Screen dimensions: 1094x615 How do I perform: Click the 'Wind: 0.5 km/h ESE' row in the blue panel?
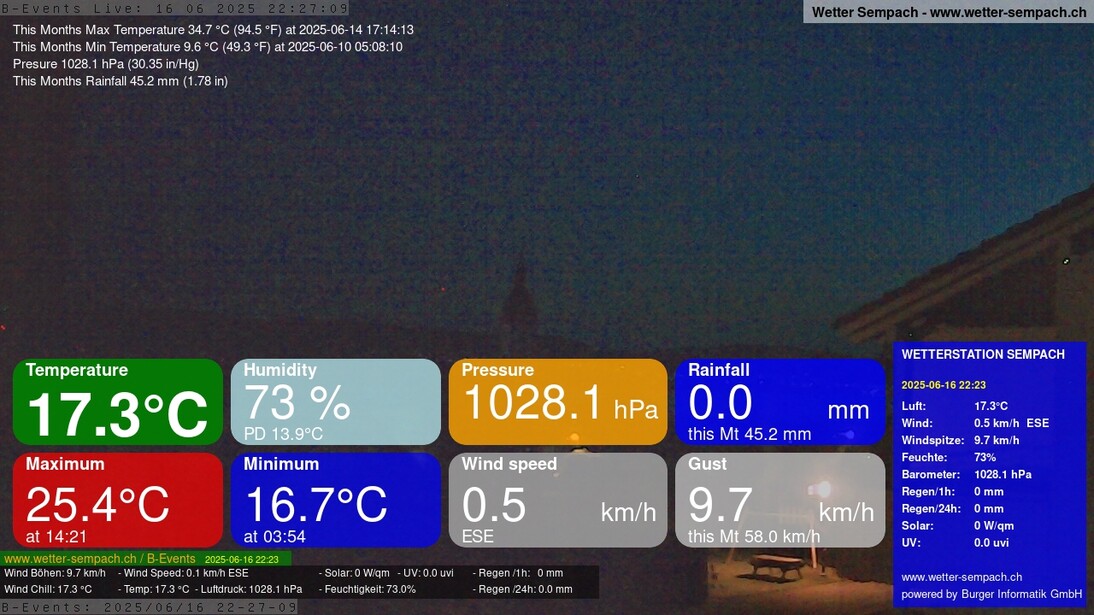975,423
